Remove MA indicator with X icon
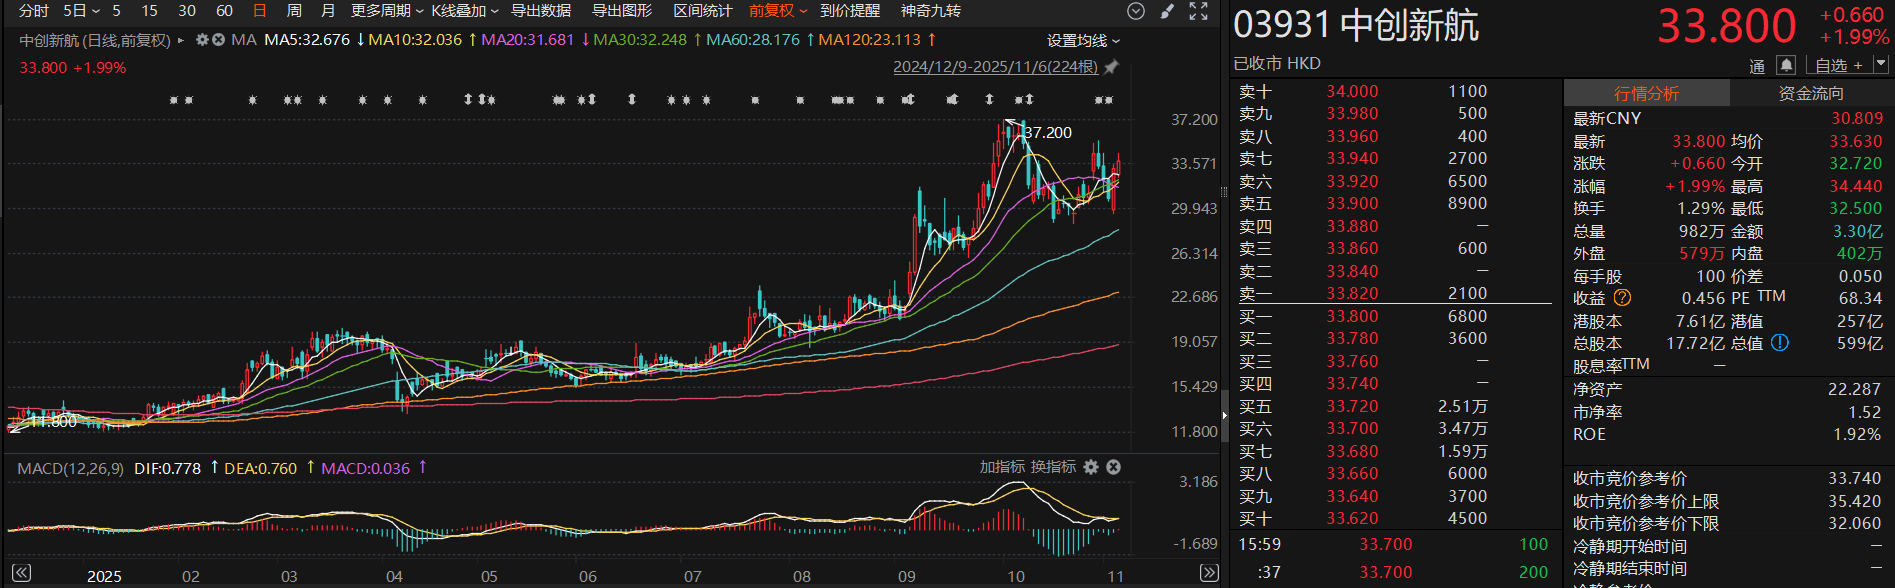This screenshot has height=588, width=1895. [218, 40]
